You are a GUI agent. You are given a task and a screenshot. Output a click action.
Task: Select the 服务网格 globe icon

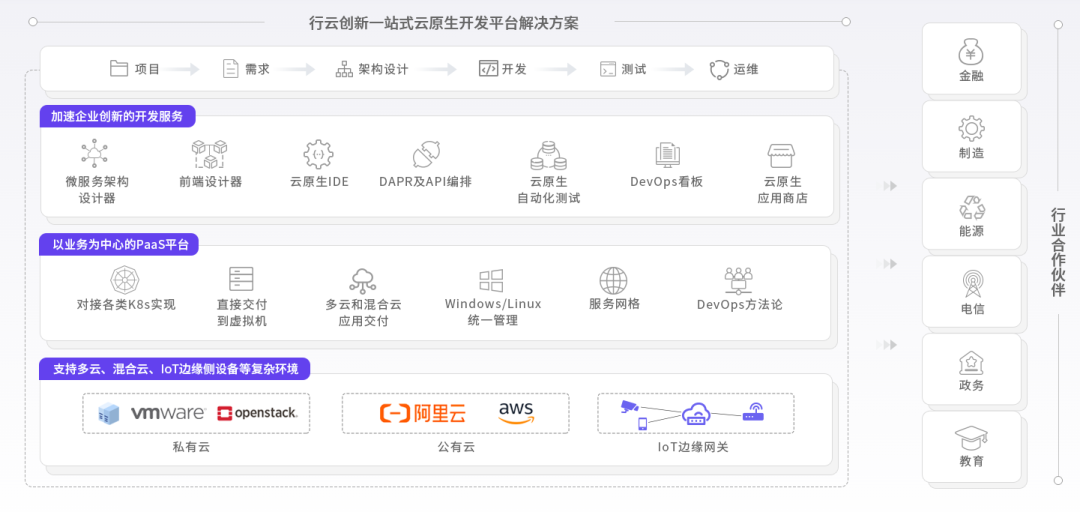point(613,280)
